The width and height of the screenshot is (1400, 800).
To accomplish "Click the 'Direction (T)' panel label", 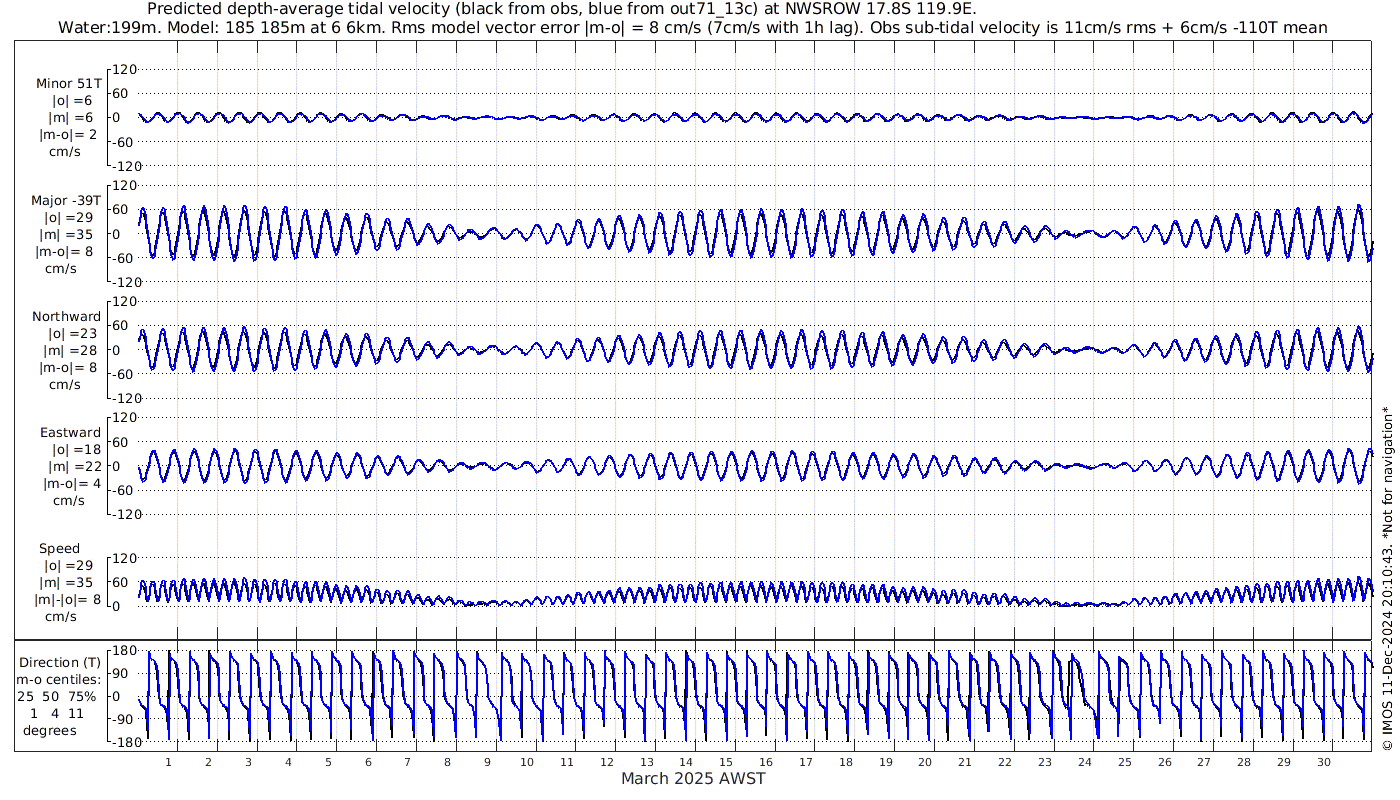I will click(62, 663).
